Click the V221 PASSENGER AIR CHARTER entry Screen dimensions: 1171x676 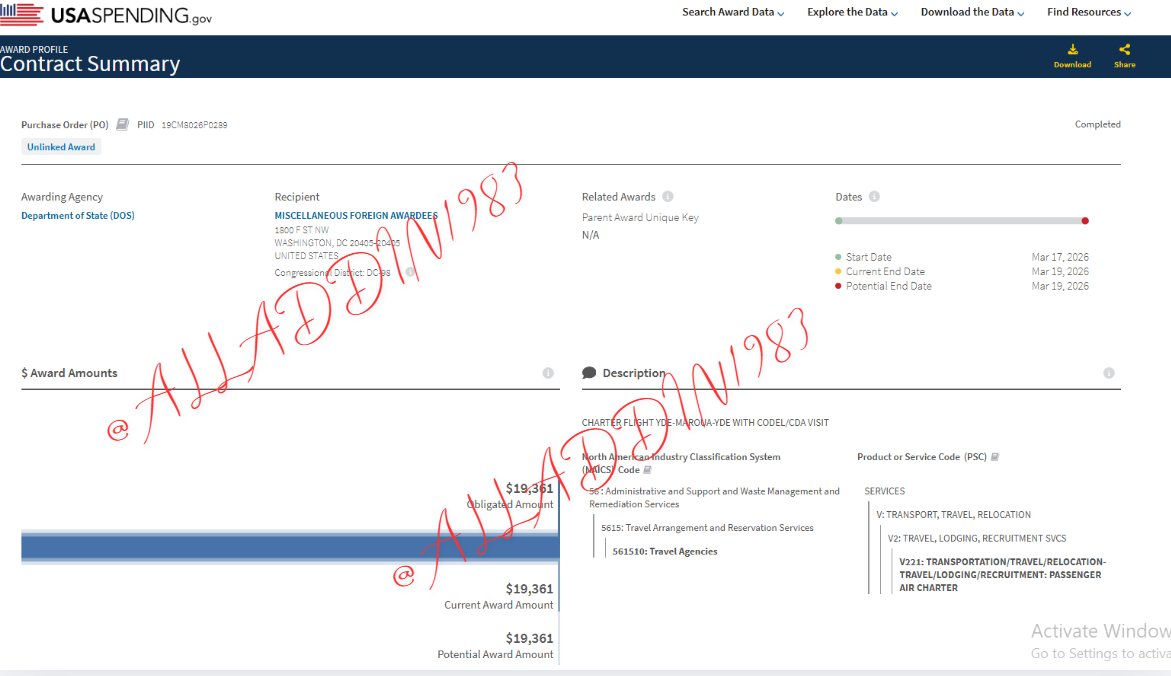pos(1002,574)
